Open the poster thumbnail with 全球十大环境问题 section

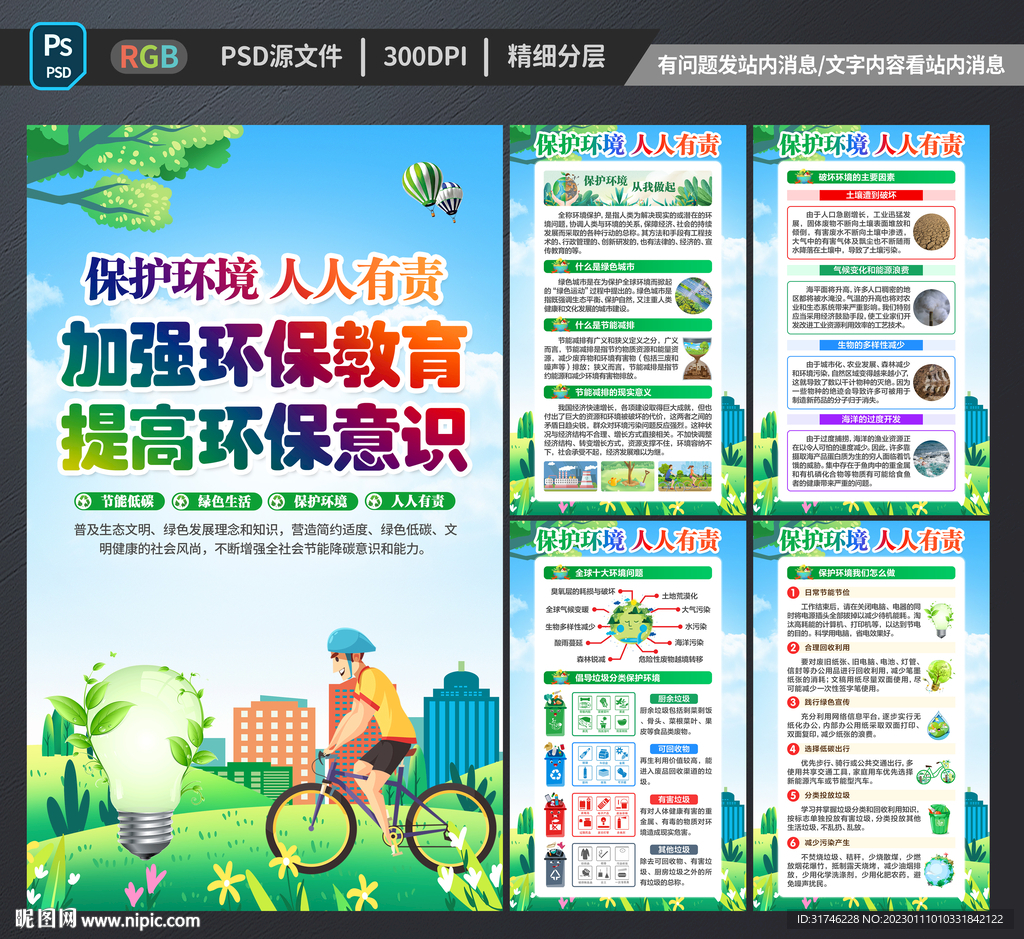(628, 715)
